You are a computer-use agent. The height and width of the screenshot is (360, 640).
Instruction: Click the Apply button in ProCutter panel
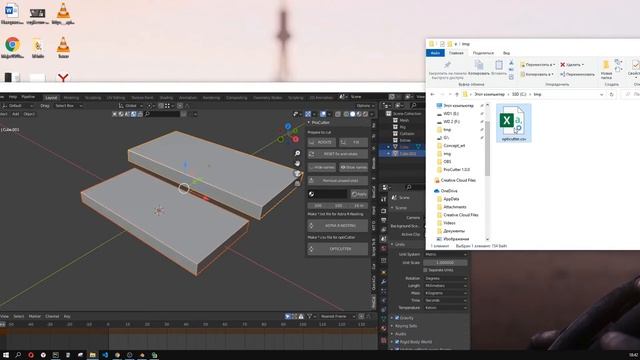[x=359, y=194]
